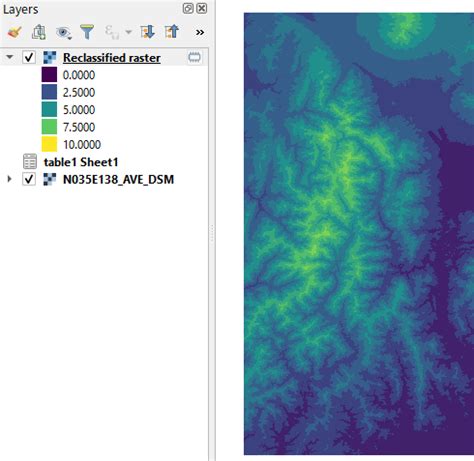
Task: Click the memory layer indicator beside Reclassified raster
Action: click(x=194, y=57)
